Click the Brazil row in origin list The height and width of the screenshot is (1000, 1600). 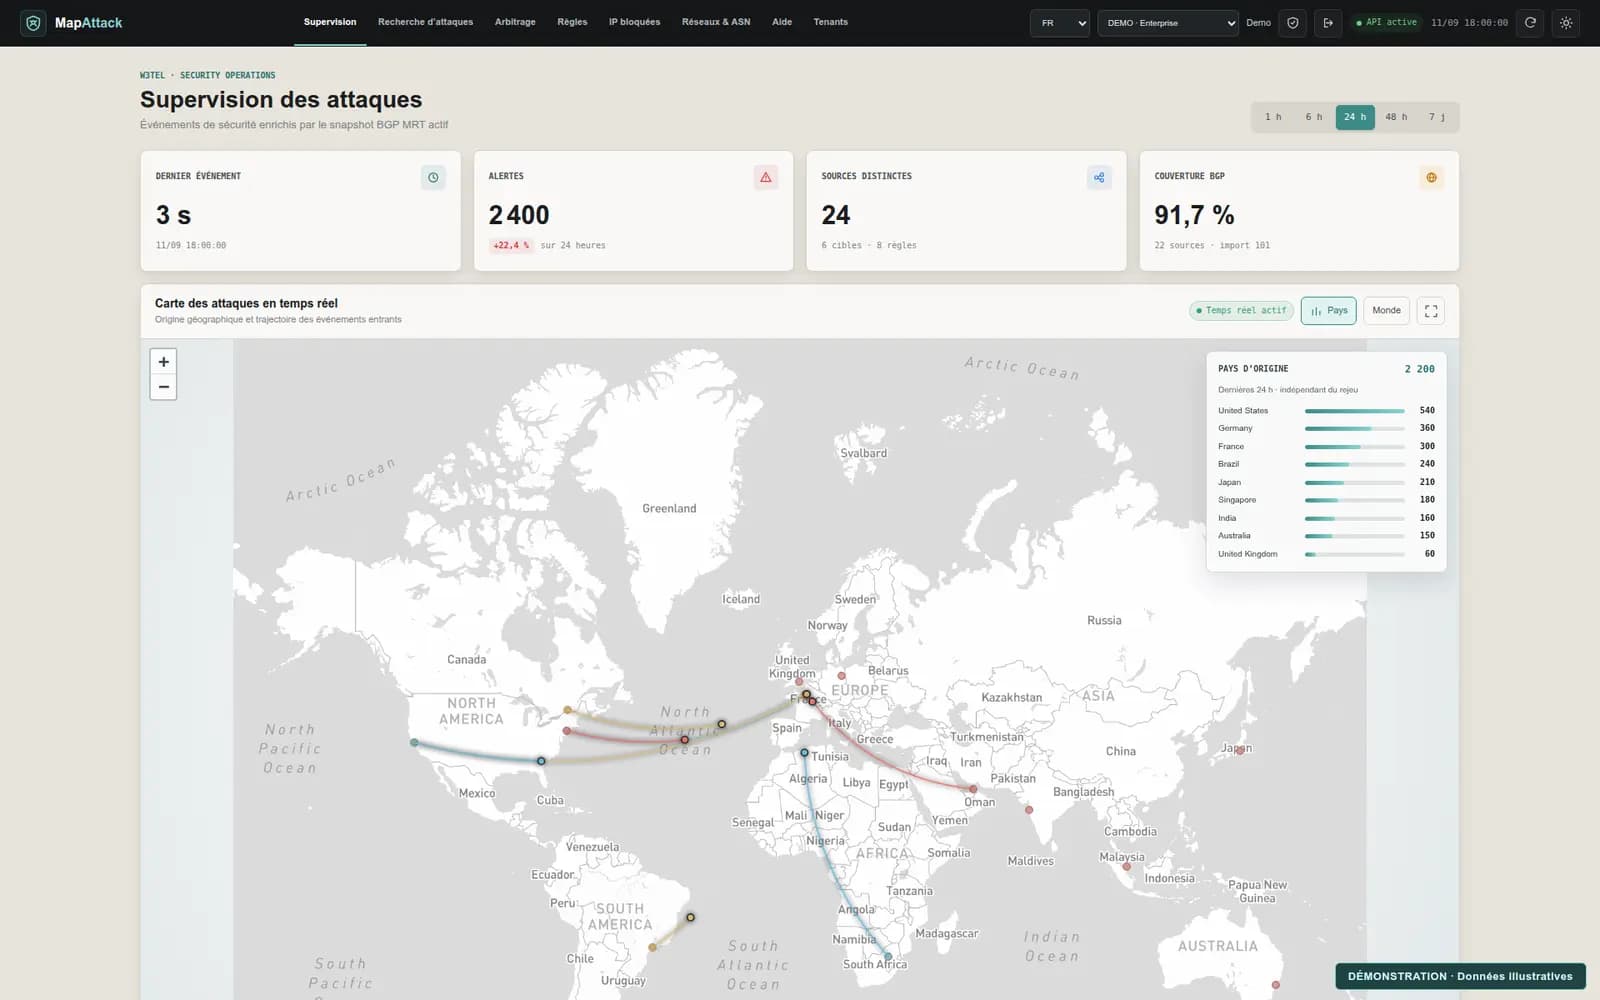point(1326,464)
